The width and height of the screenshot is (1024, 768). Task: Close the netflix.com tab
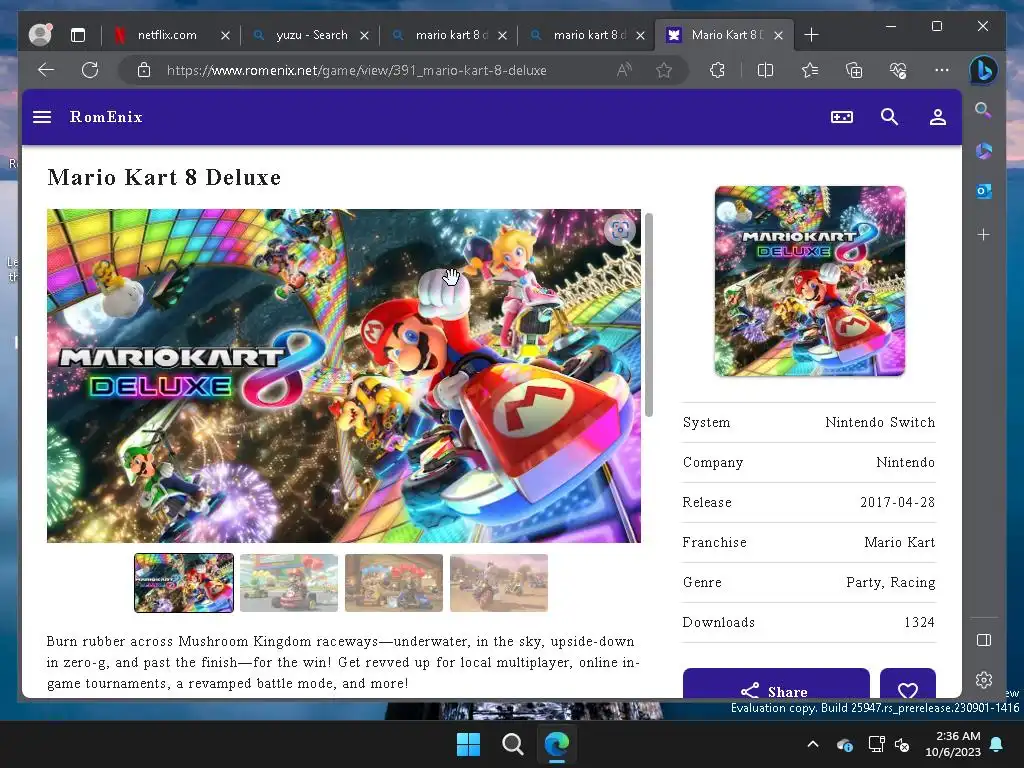point(225,35)
